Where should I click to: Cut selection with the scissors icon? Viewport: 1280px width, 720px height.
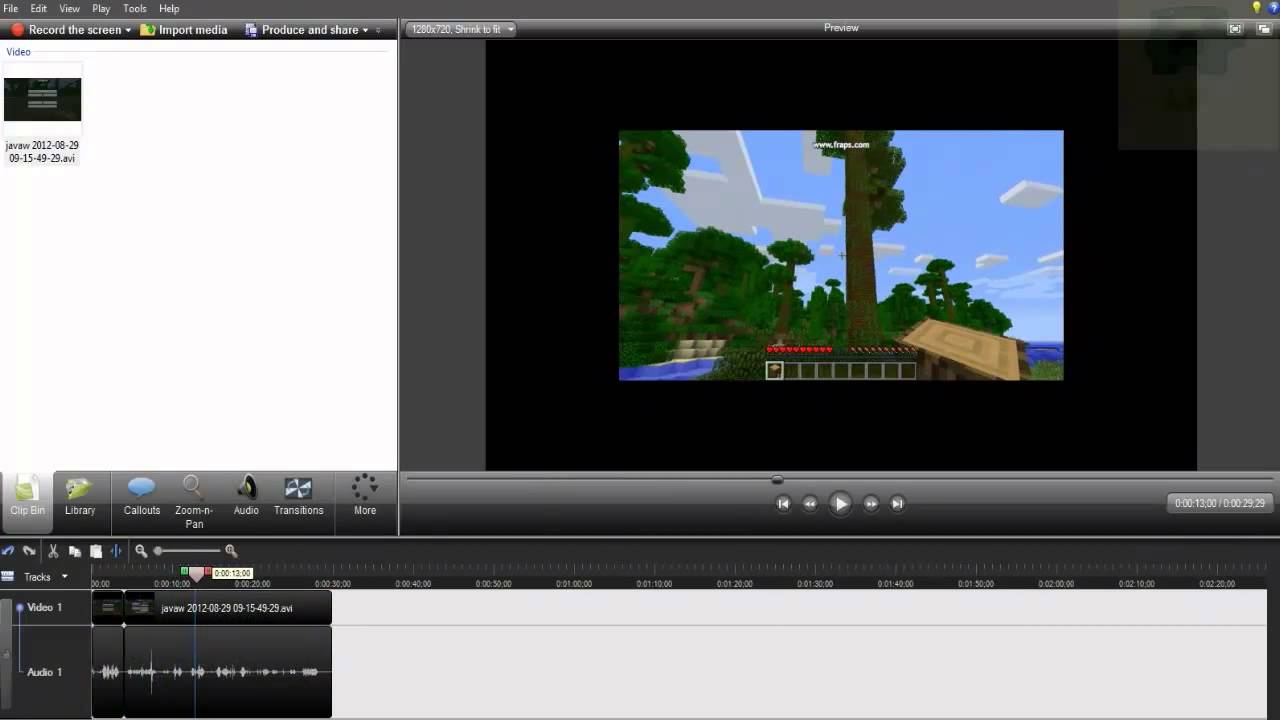pos(53,551)
